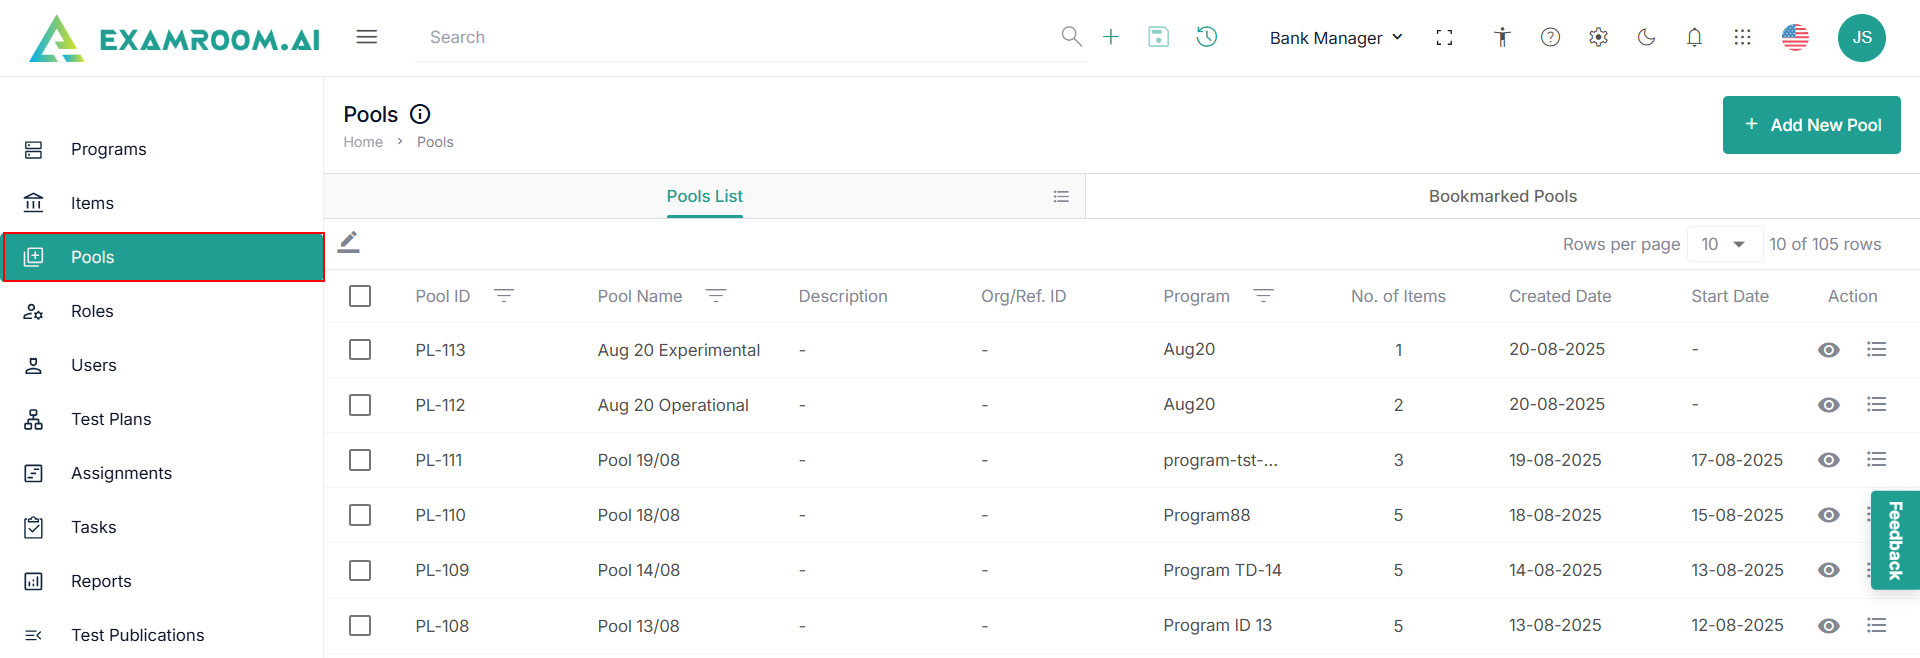Toggle the select-all header checkbox

pyautogui.click(x=360, y=296)
